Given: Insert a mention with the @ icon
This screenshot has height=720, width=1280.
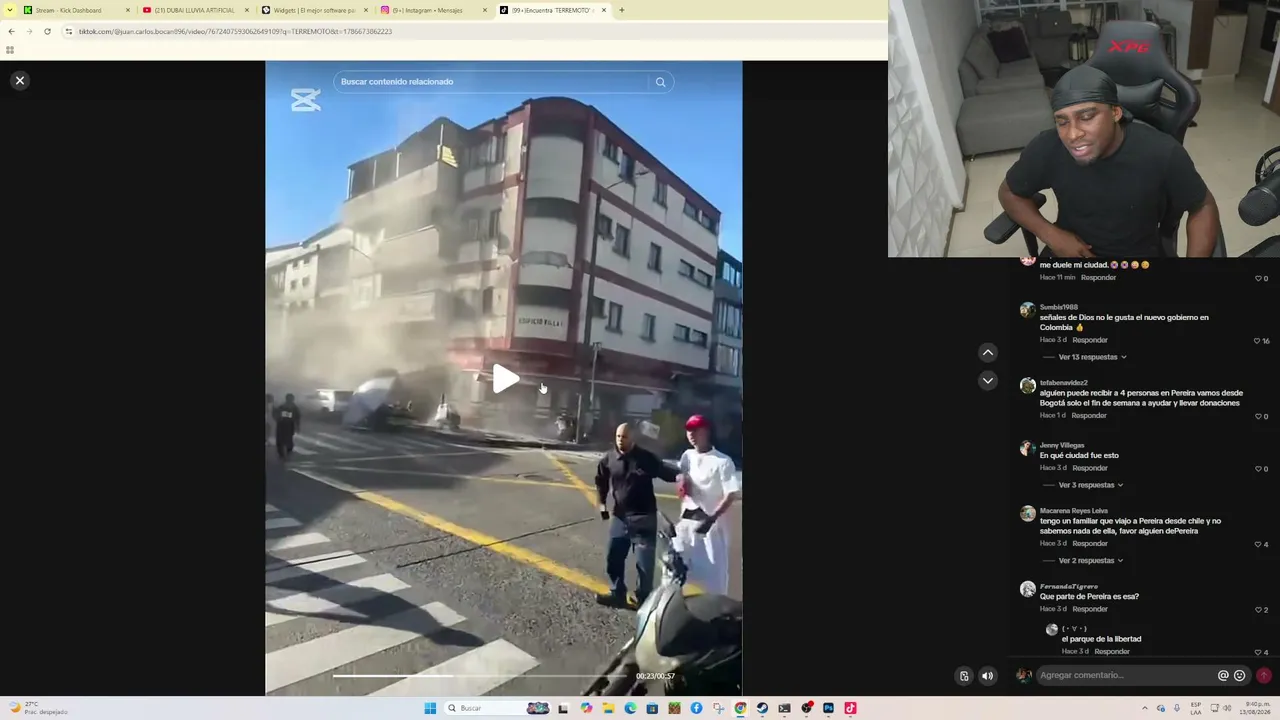Looking at the screenshot, I should [x=1223, y=676].
